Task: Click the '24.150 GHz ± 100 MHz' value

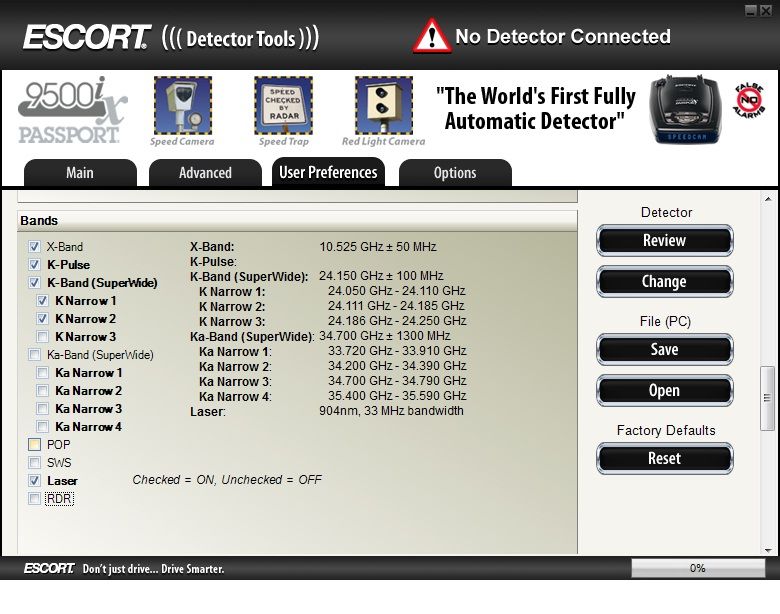Action: coord(381,276)
